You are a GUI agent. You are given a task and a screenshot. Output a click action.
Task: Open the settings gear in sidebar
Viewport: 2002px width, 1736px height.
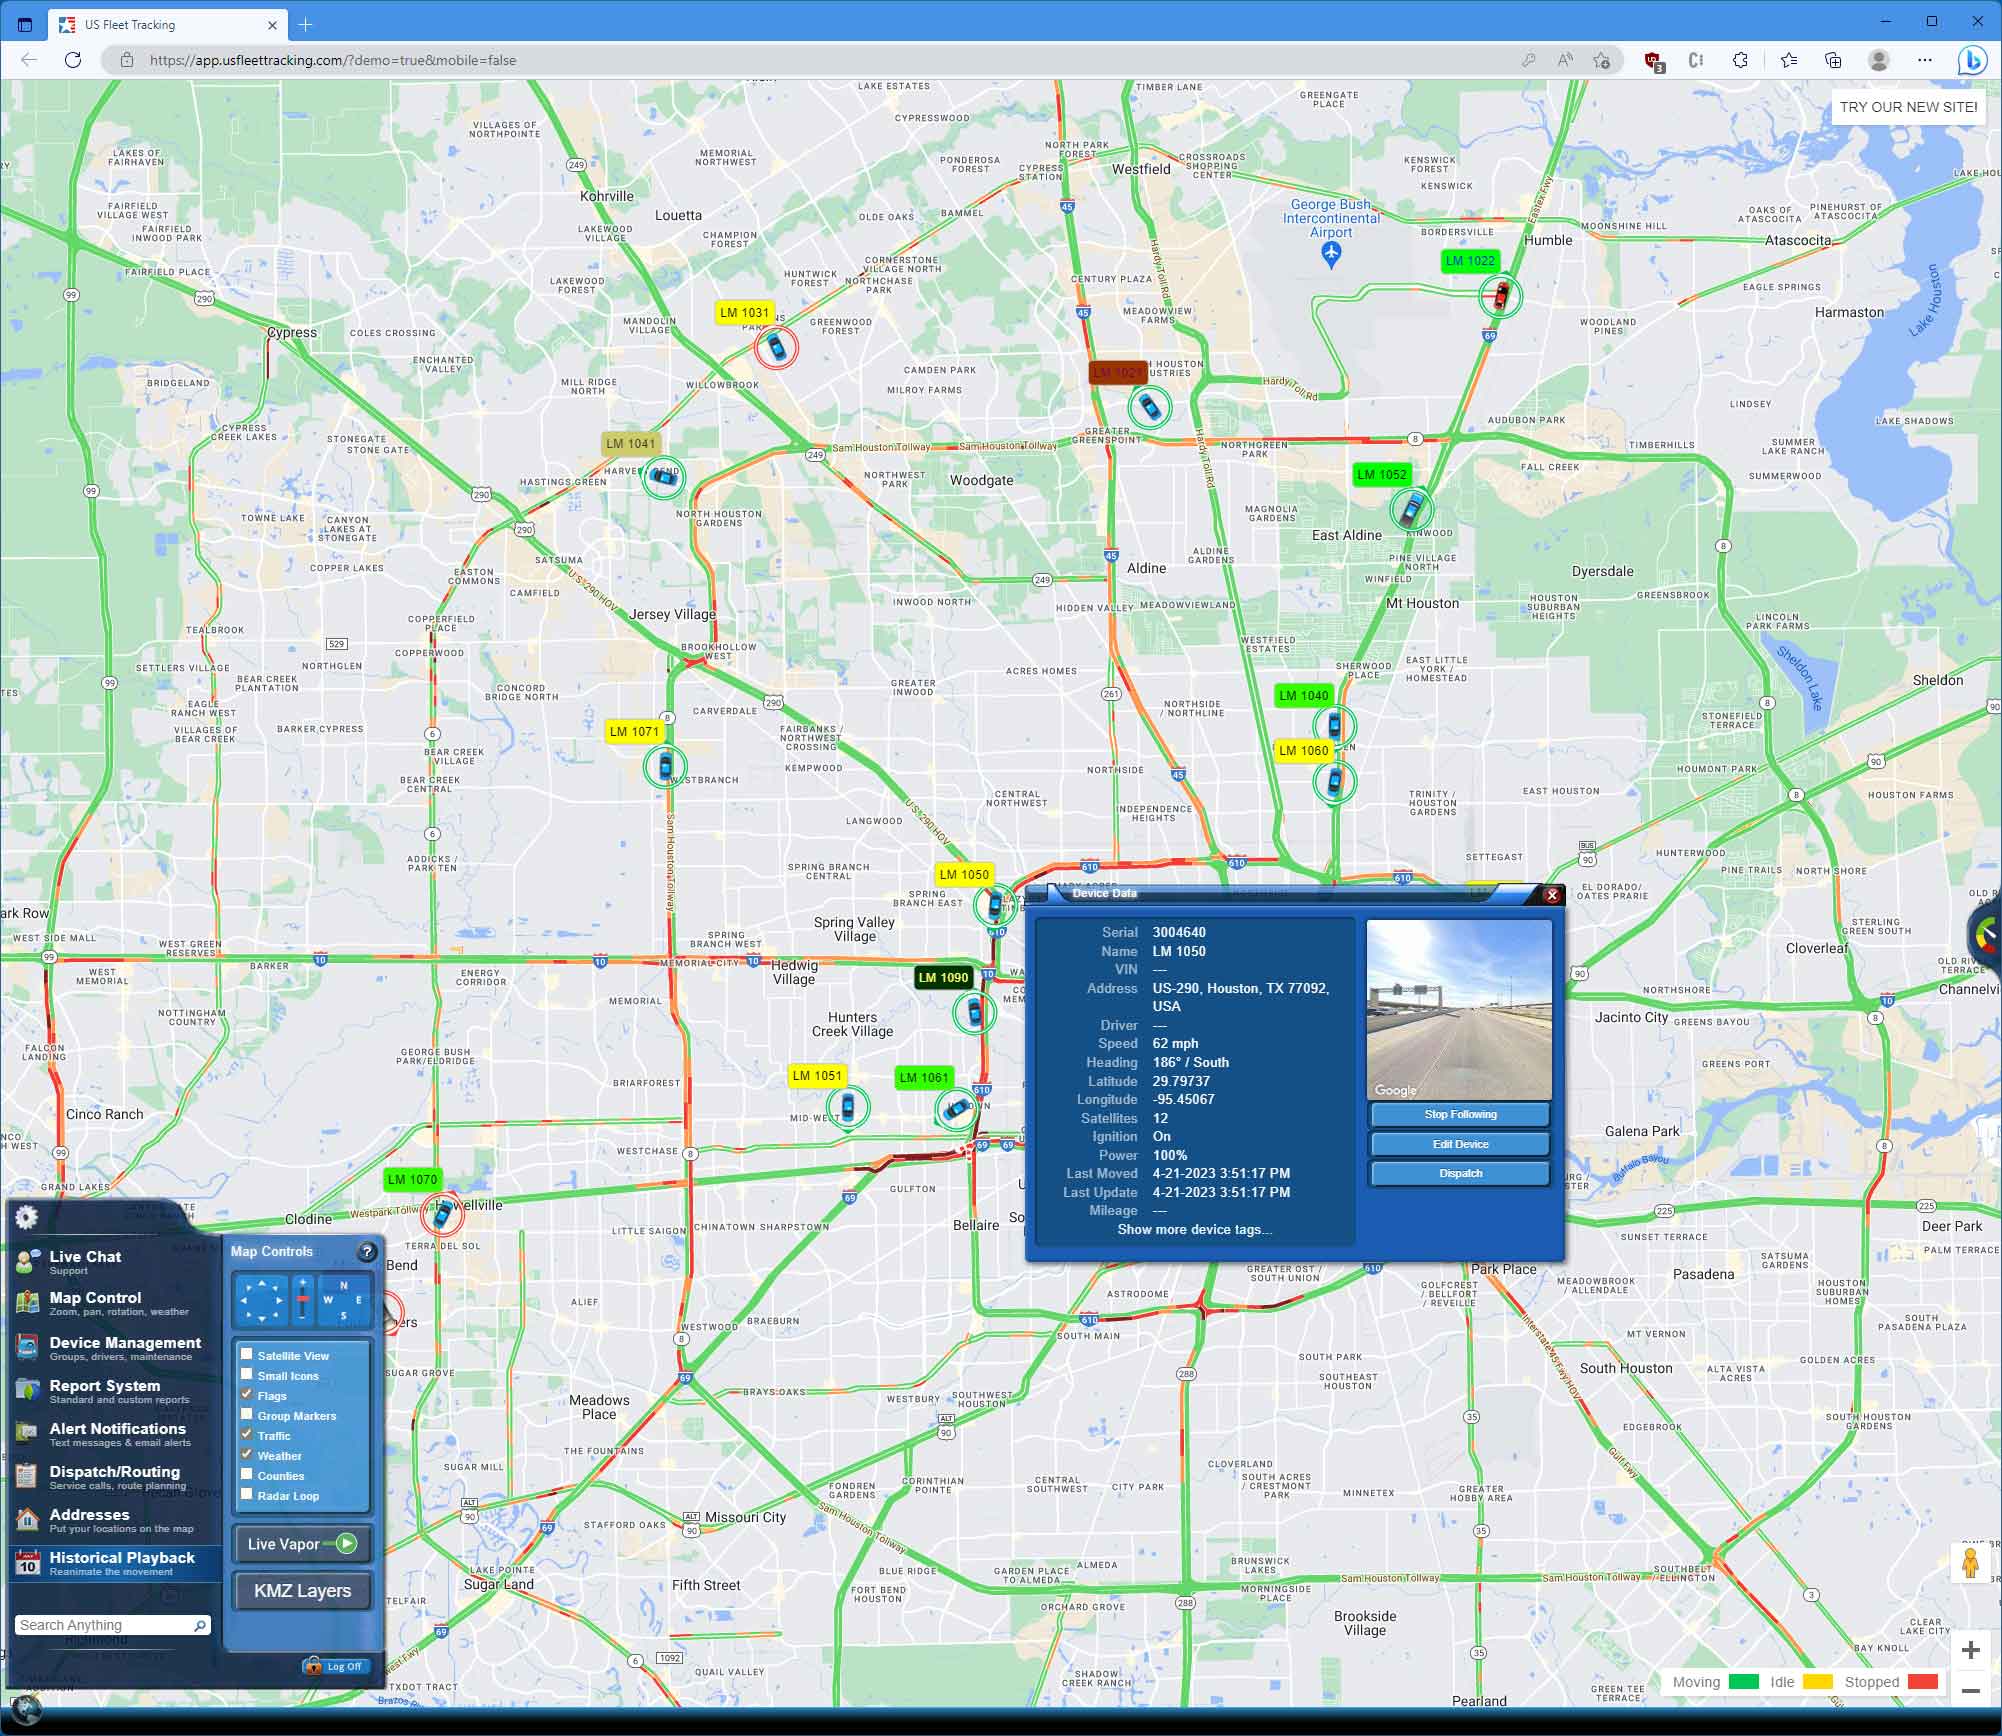pos(27,1217)
